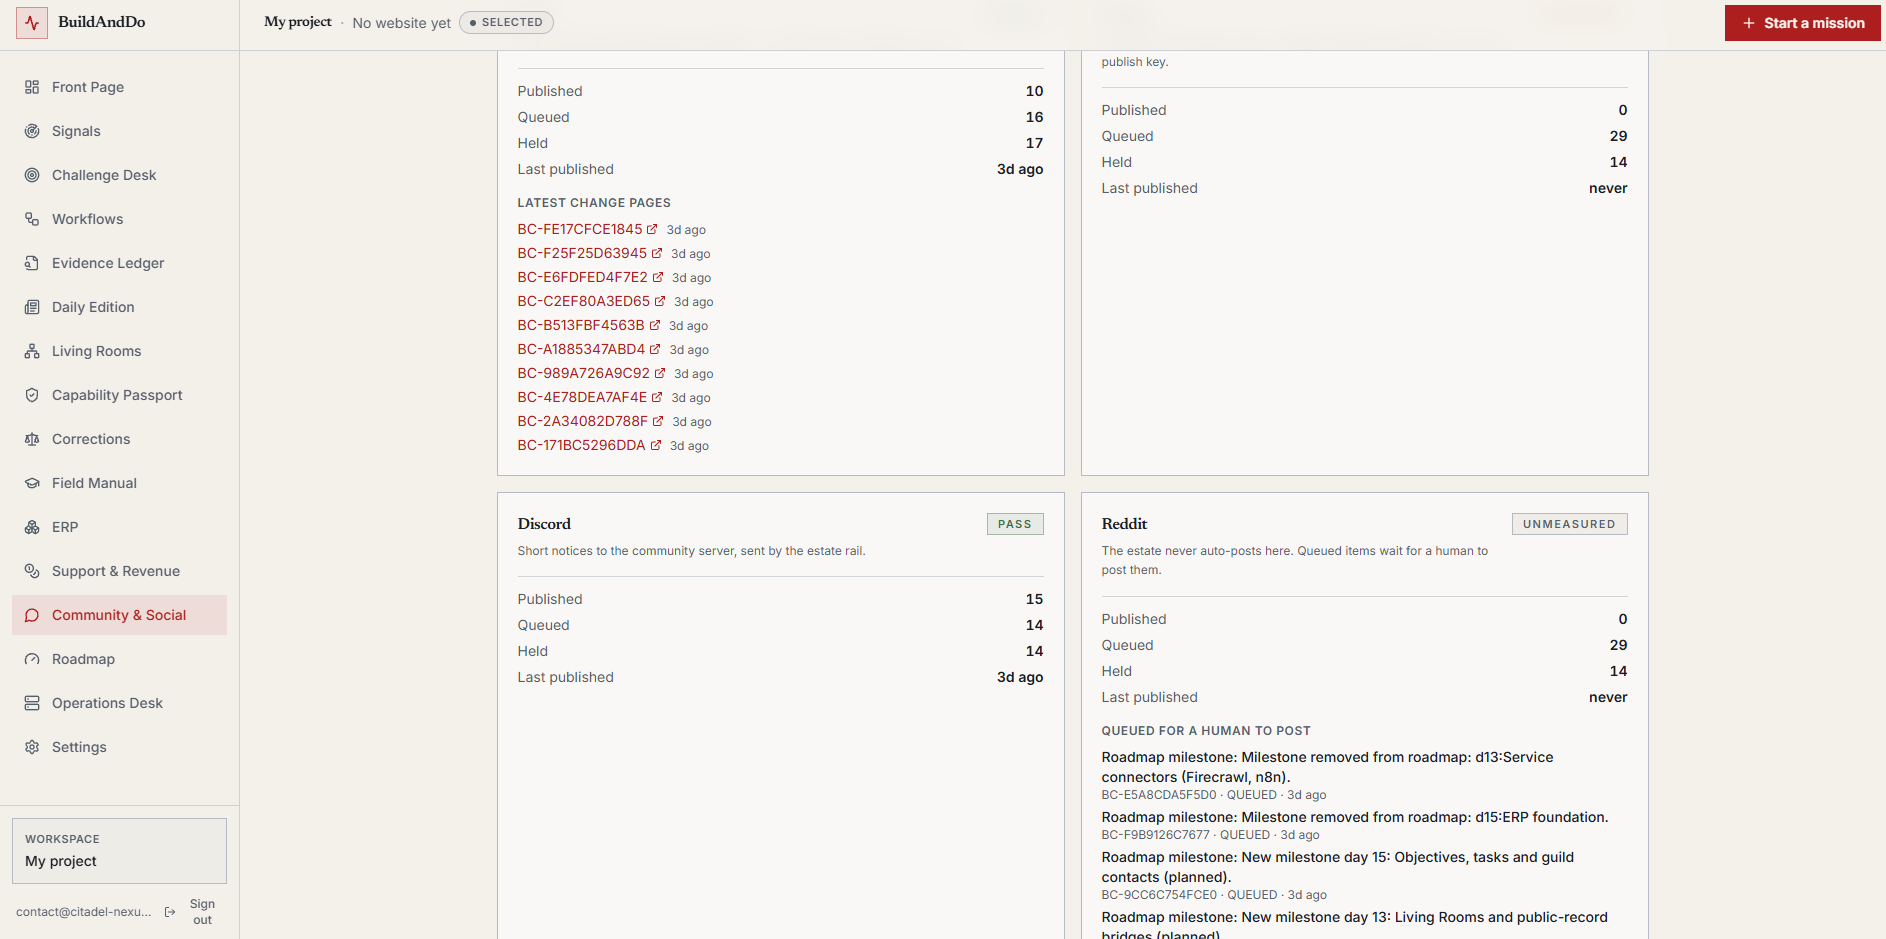Image resolution: width=1886 pixels, height=939 pixels.
Task: Open Capability Passport shield icon
Action: [x=32, y=395]
